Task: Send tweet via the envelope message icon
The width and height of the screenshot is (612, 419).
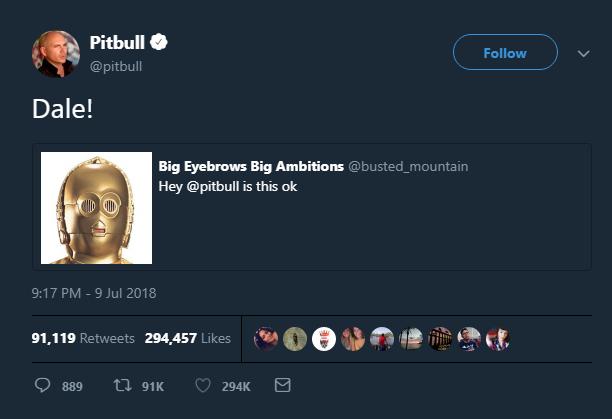Action: tap(282, 386)
